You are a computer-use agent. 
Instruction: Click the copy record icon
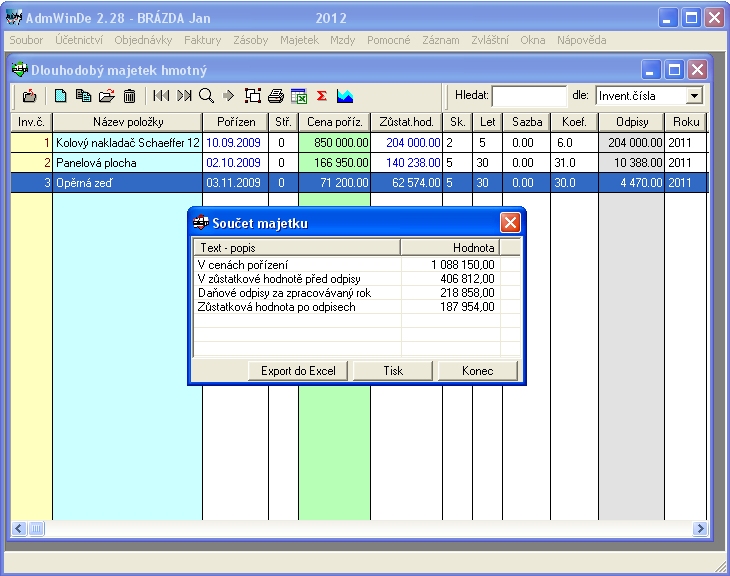click(83, 96)
